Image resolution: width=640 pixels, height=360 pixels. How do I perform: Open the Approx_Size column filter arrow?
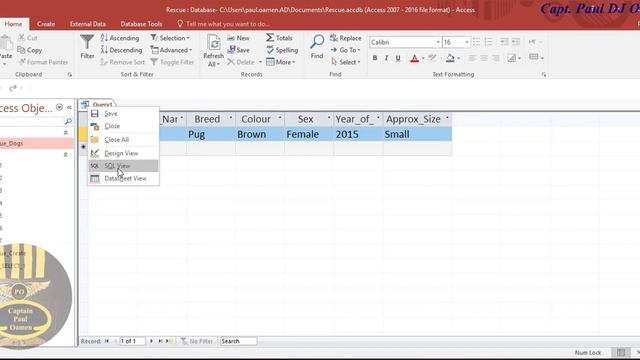pos(447,118)
